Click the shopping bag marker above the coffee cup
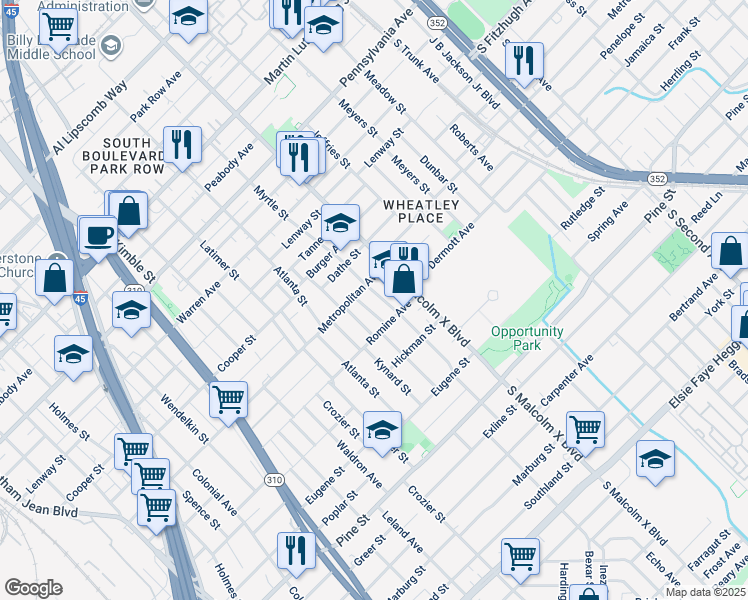Image resolution: width=748 pixels, height=600 pixels. tap(129, 212)
